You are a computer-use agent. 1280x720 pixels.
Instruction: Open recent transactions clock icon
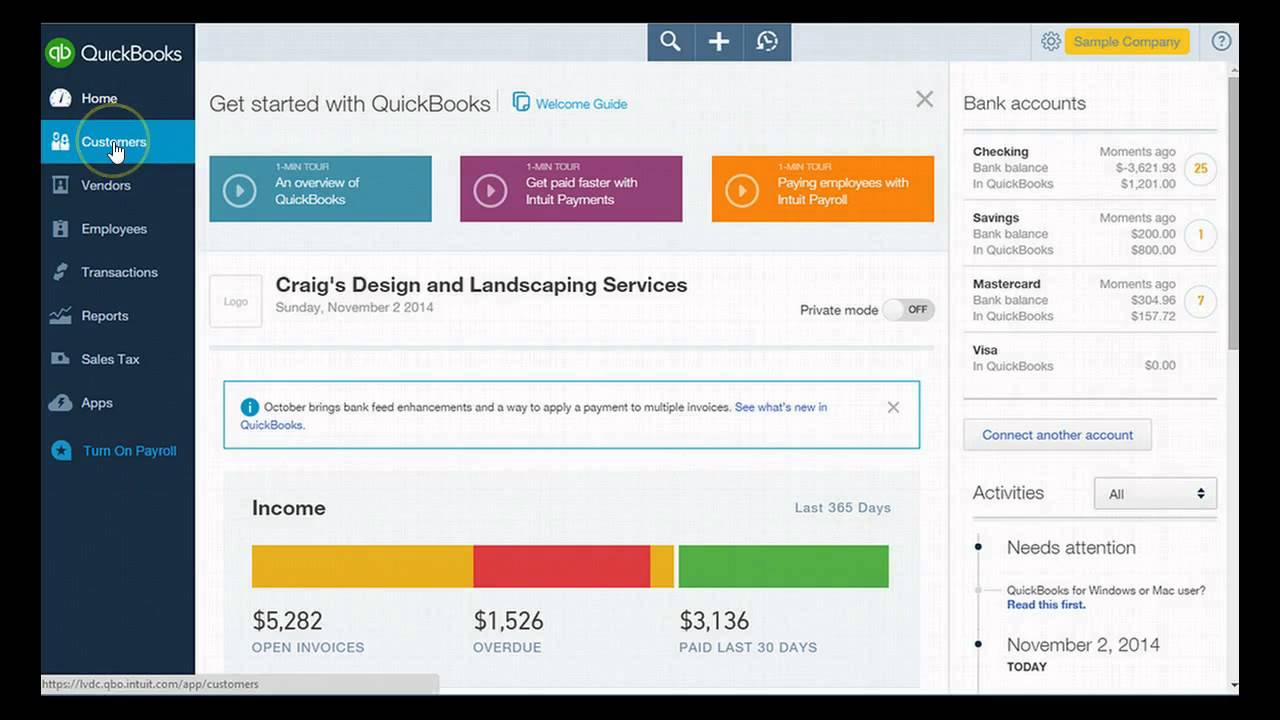[767, 42]
